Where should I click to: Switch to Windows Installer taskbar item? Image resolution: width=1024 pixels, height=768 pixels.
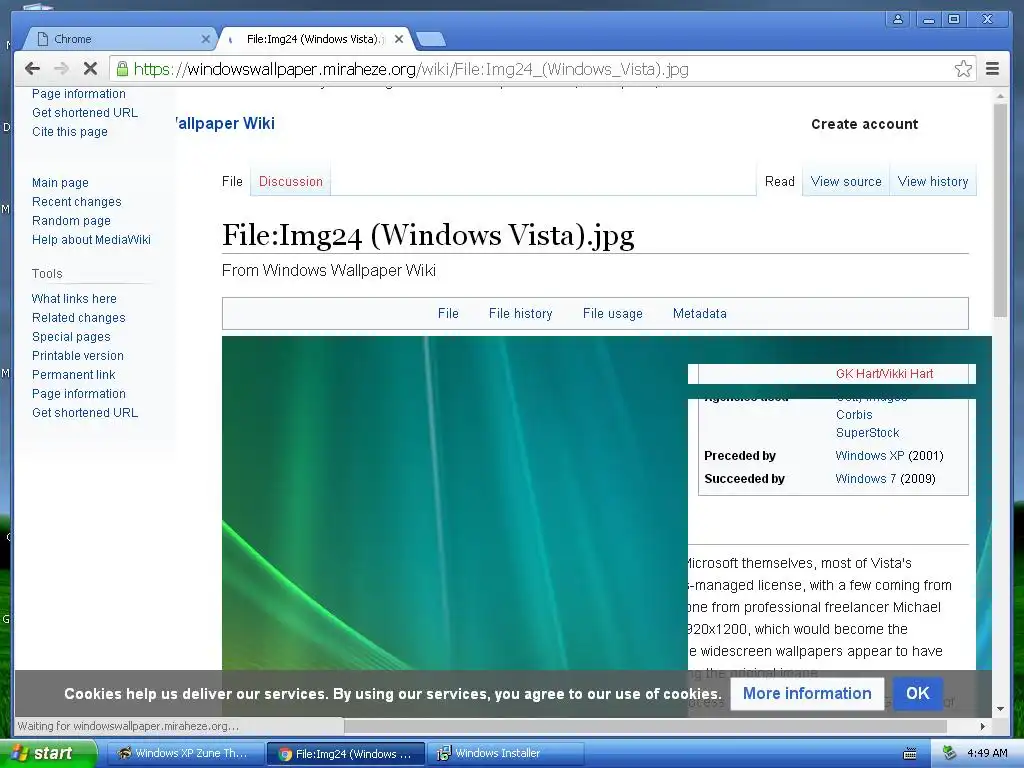(505, 753)
